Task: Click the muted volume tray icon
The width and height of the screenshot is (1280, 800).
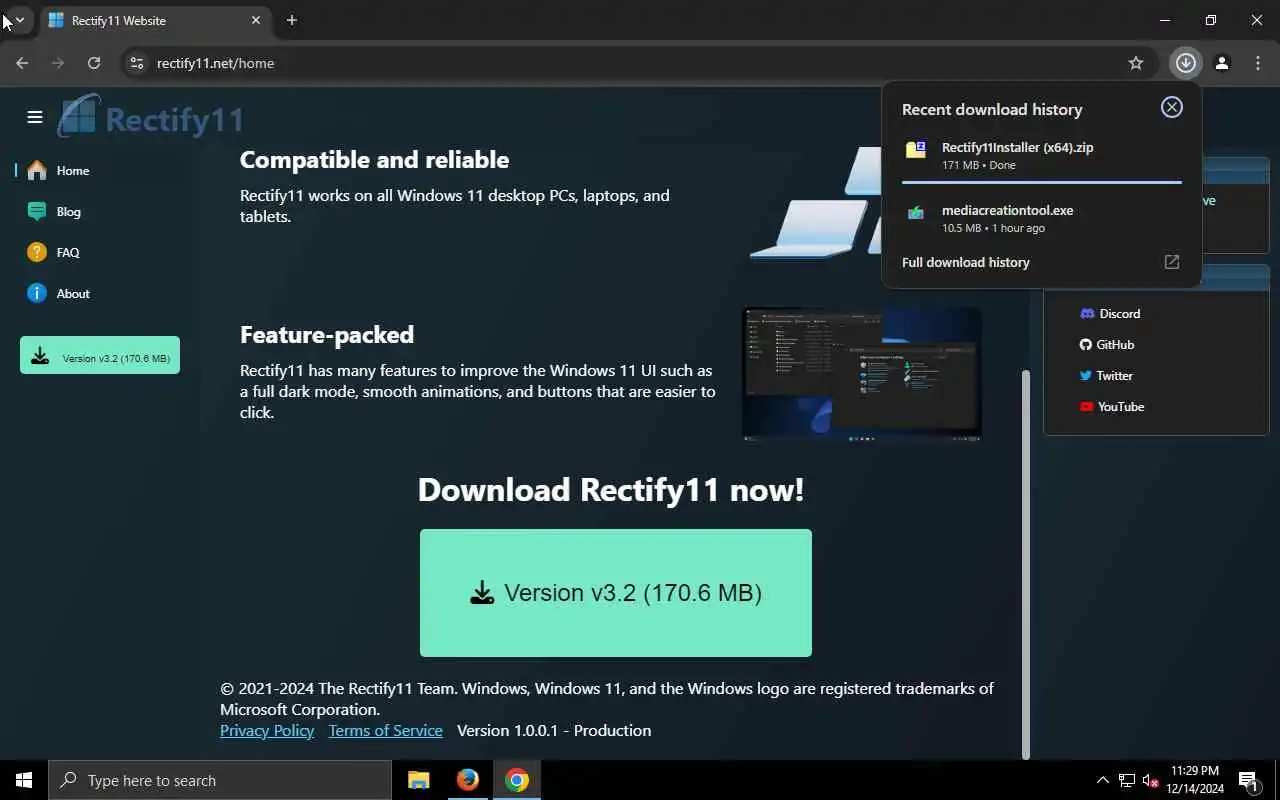Action: click(x=1151, y=780)
